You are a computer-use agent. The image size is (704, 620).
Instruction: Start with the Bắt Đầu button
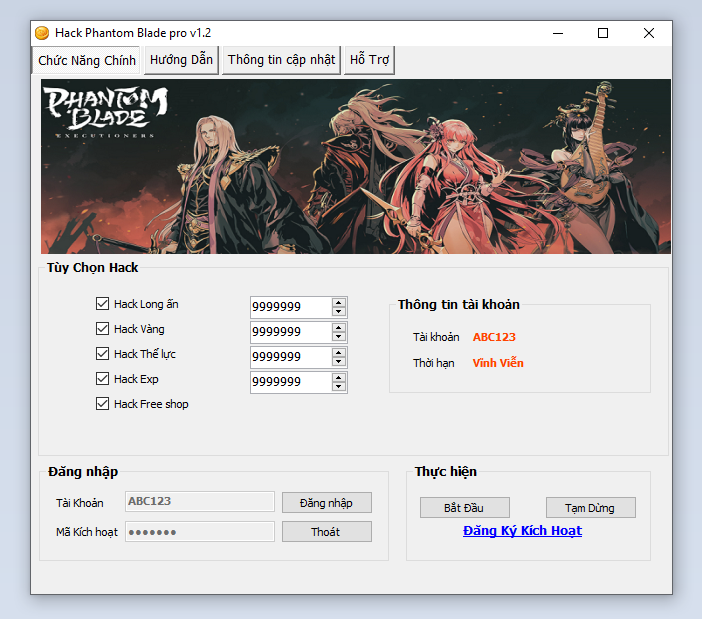(x=465, y=508)
